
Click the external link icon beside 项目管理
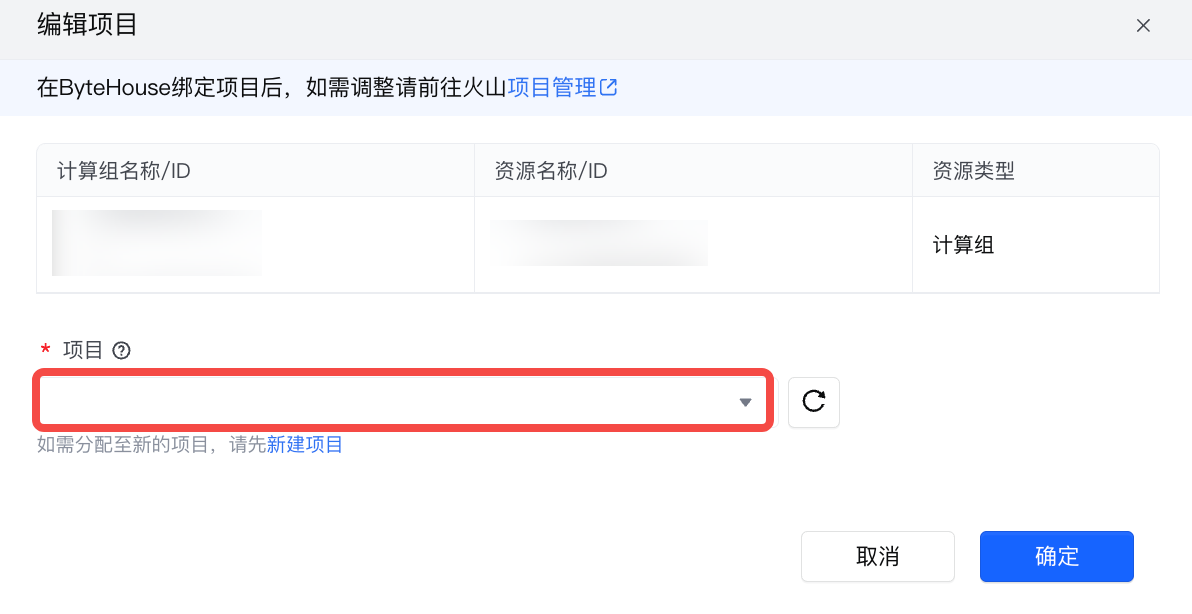tap(609, 88)
